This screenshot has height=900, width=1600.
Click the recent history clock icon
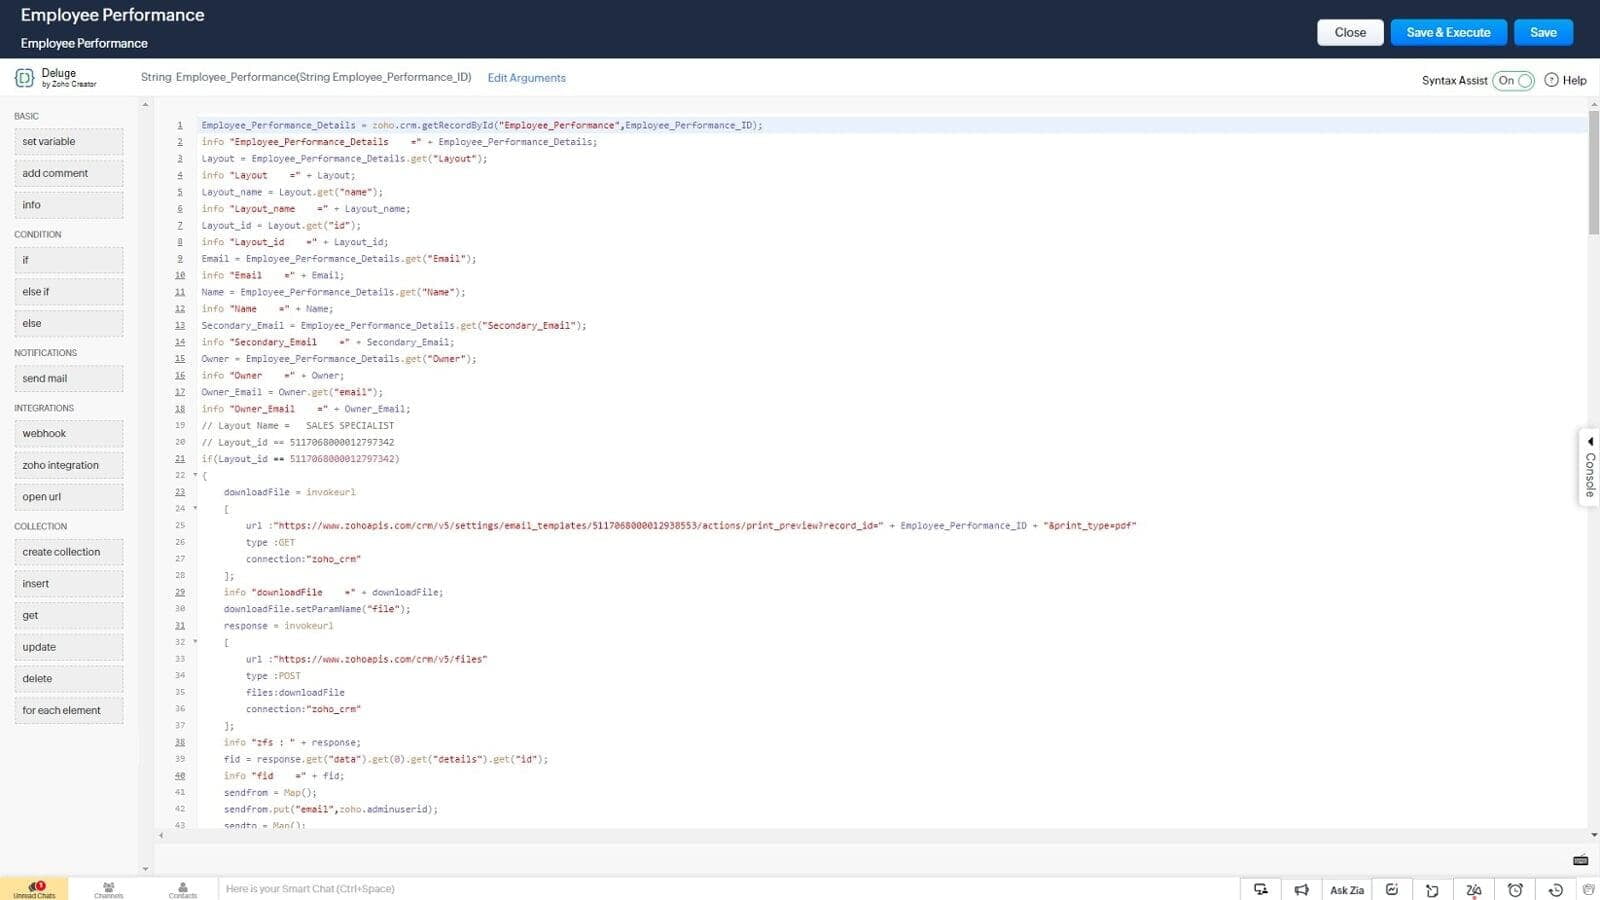pyautogui.click(x=1555, y=890)
